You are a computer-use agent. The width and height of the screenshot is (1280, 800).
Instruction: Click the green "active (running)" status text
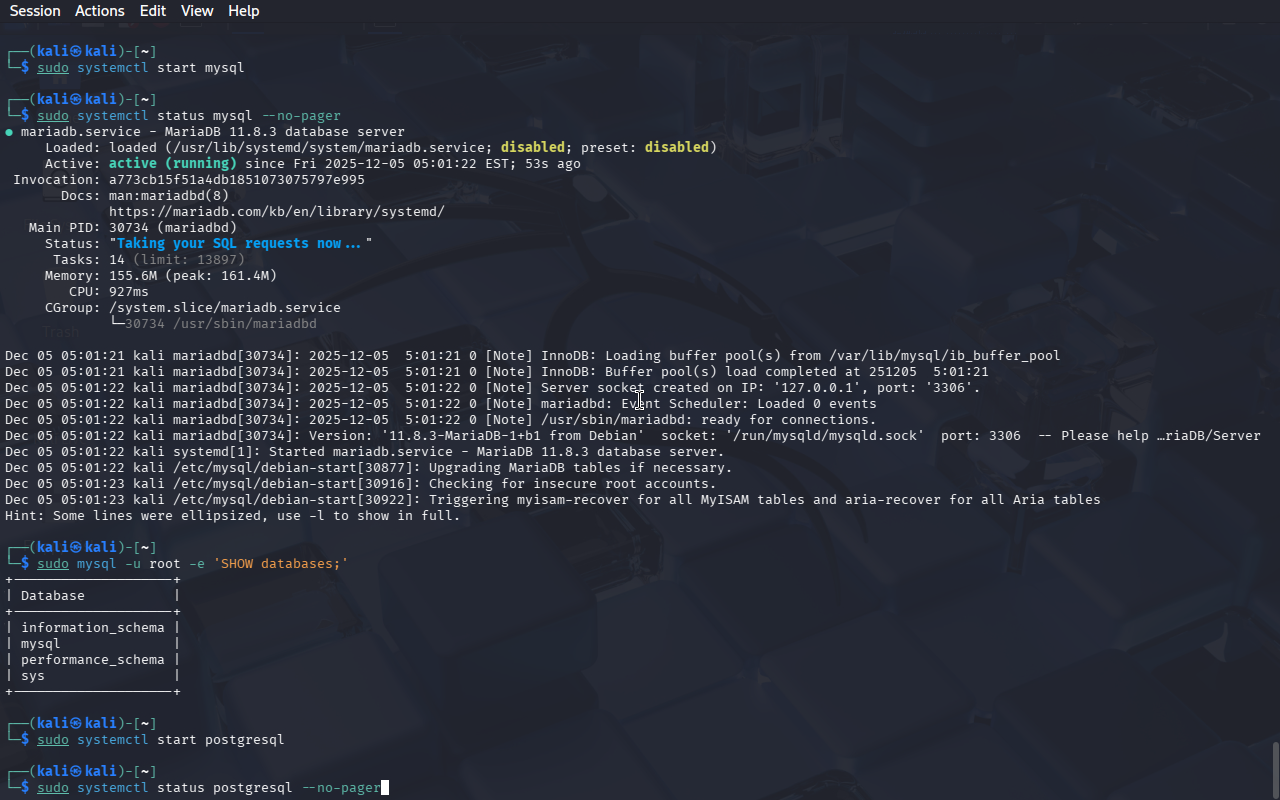click(172, 164)
